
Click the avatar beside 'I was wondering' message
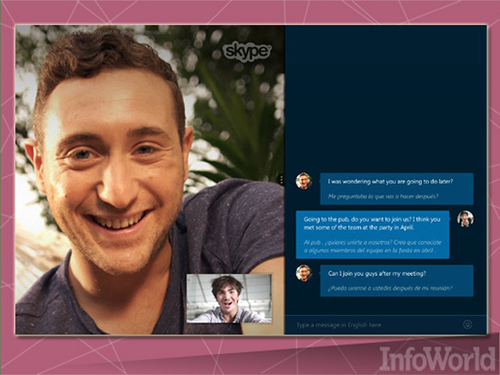coord(304,181)
